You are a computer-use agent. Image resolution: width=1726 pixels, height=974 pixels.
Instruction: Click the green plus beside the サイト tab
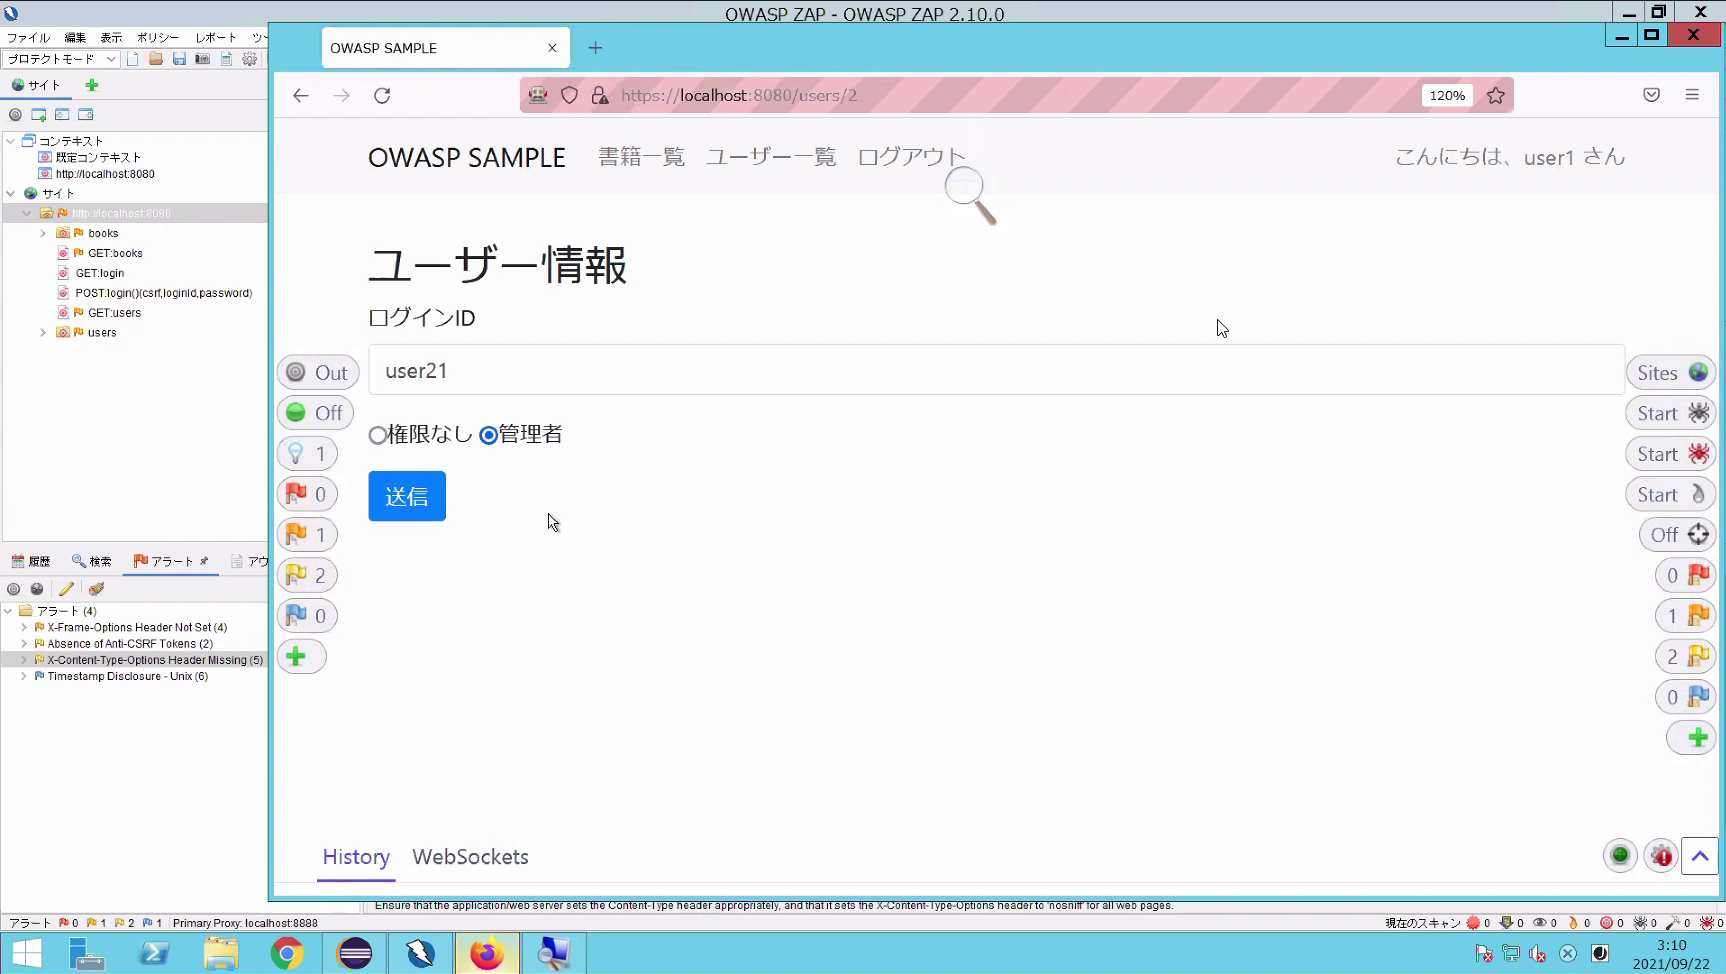pos(92,85)
